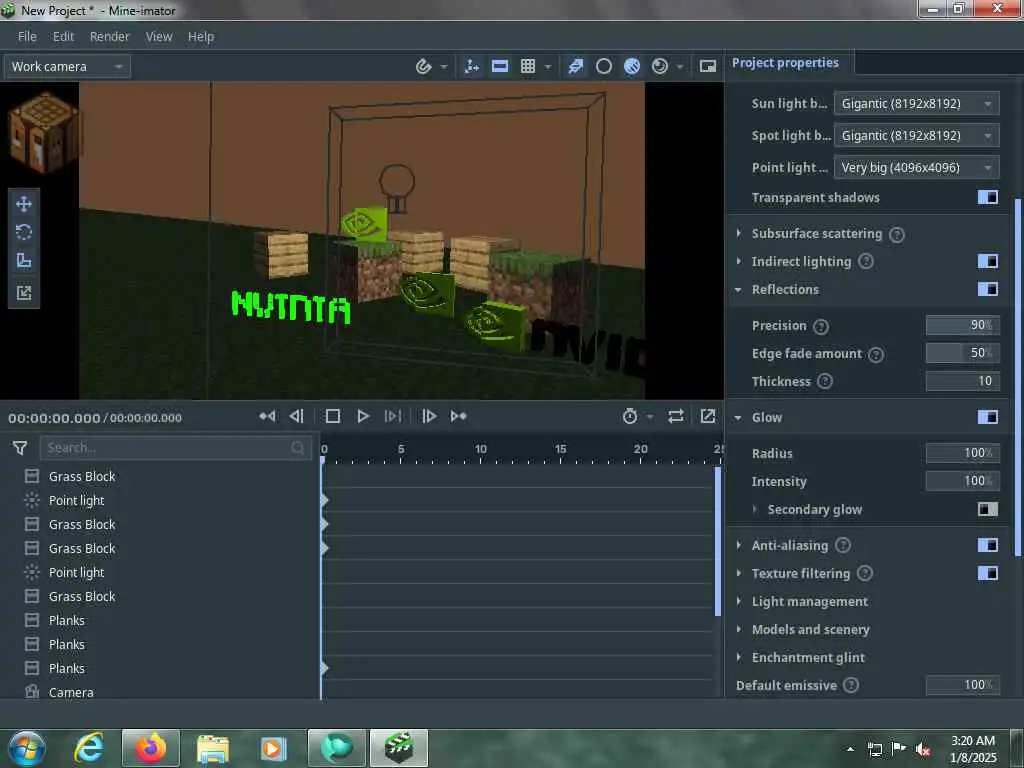The image size is (1024, 768).
Task: Adjust the Glow Radius slider
Action: pyautogui.click(x=963, y=453)
